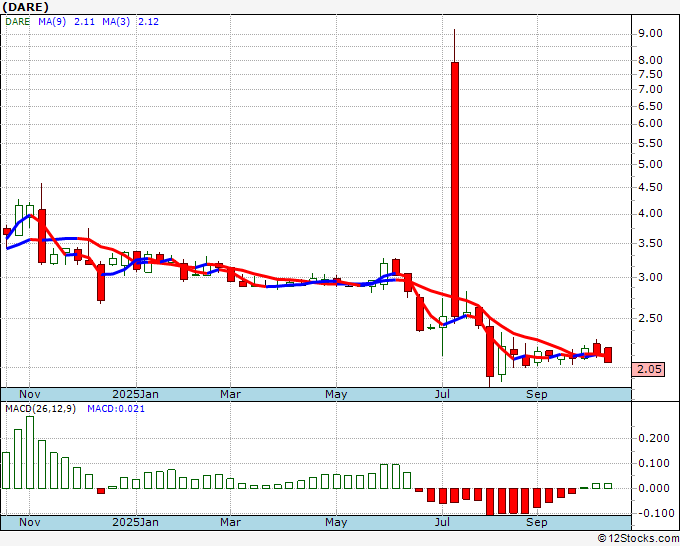
Task: Select the MA(3) legend label
Action: coord(116,22)
